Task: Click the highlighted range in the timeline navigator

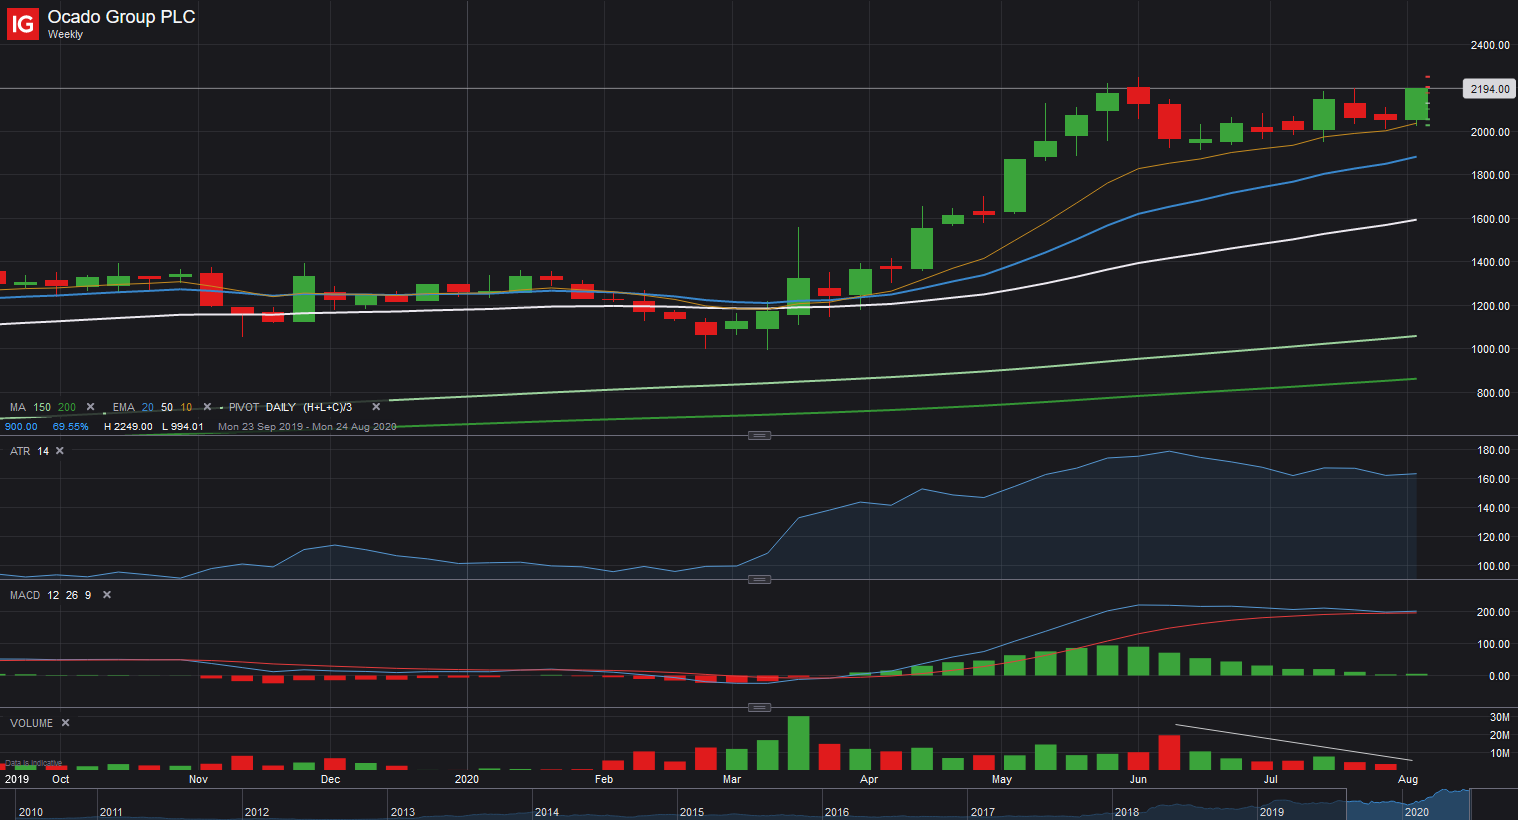Action: click(1407, 804)
